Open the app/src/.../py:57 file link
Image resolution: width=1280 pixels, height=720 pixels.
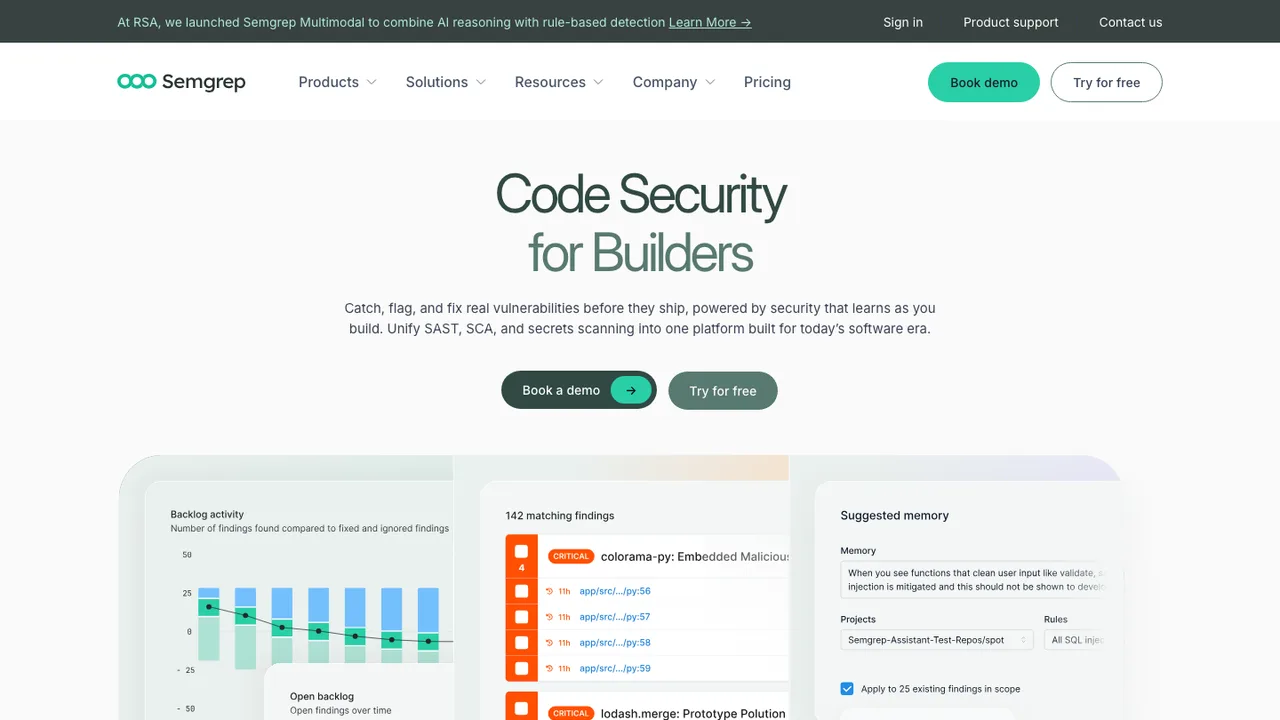pos(615,617)
